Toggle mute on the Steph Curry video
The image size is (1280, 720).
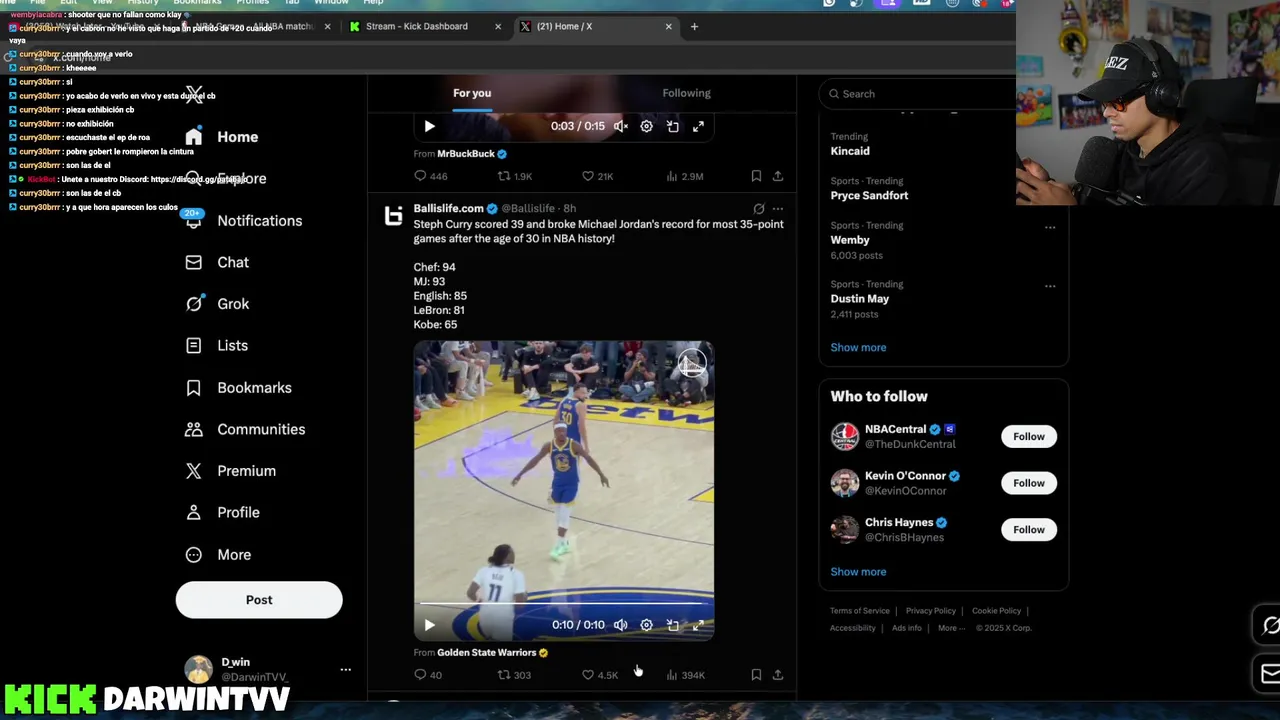(620, 625)
